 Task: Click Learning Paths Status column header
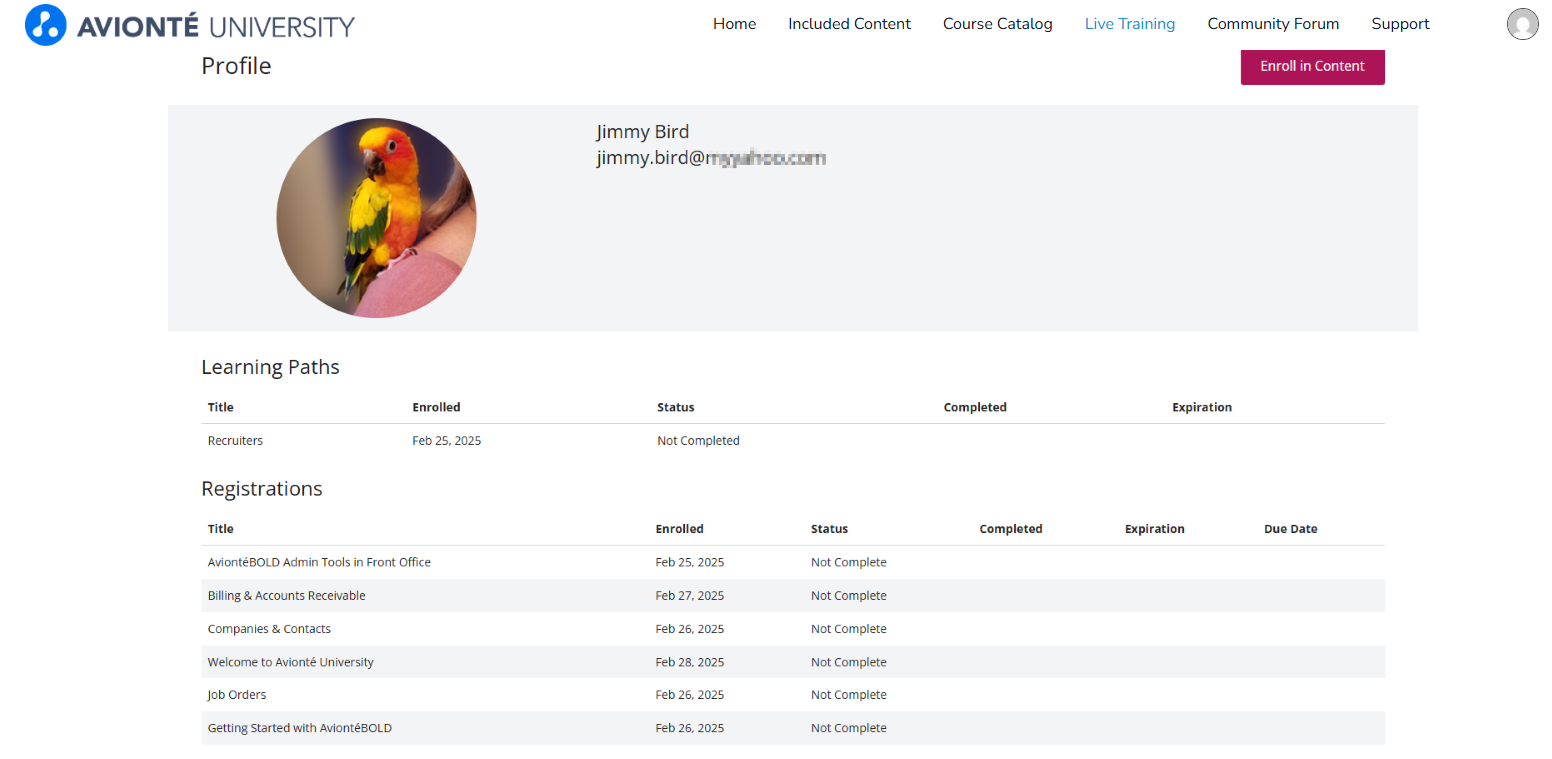(675, 408)
